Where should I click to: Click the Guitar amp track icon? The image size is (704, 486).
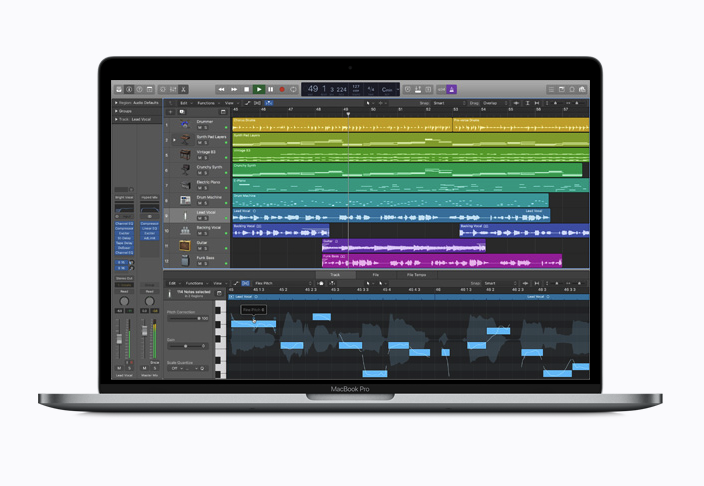pyautogui.click(x=186, y=245)
